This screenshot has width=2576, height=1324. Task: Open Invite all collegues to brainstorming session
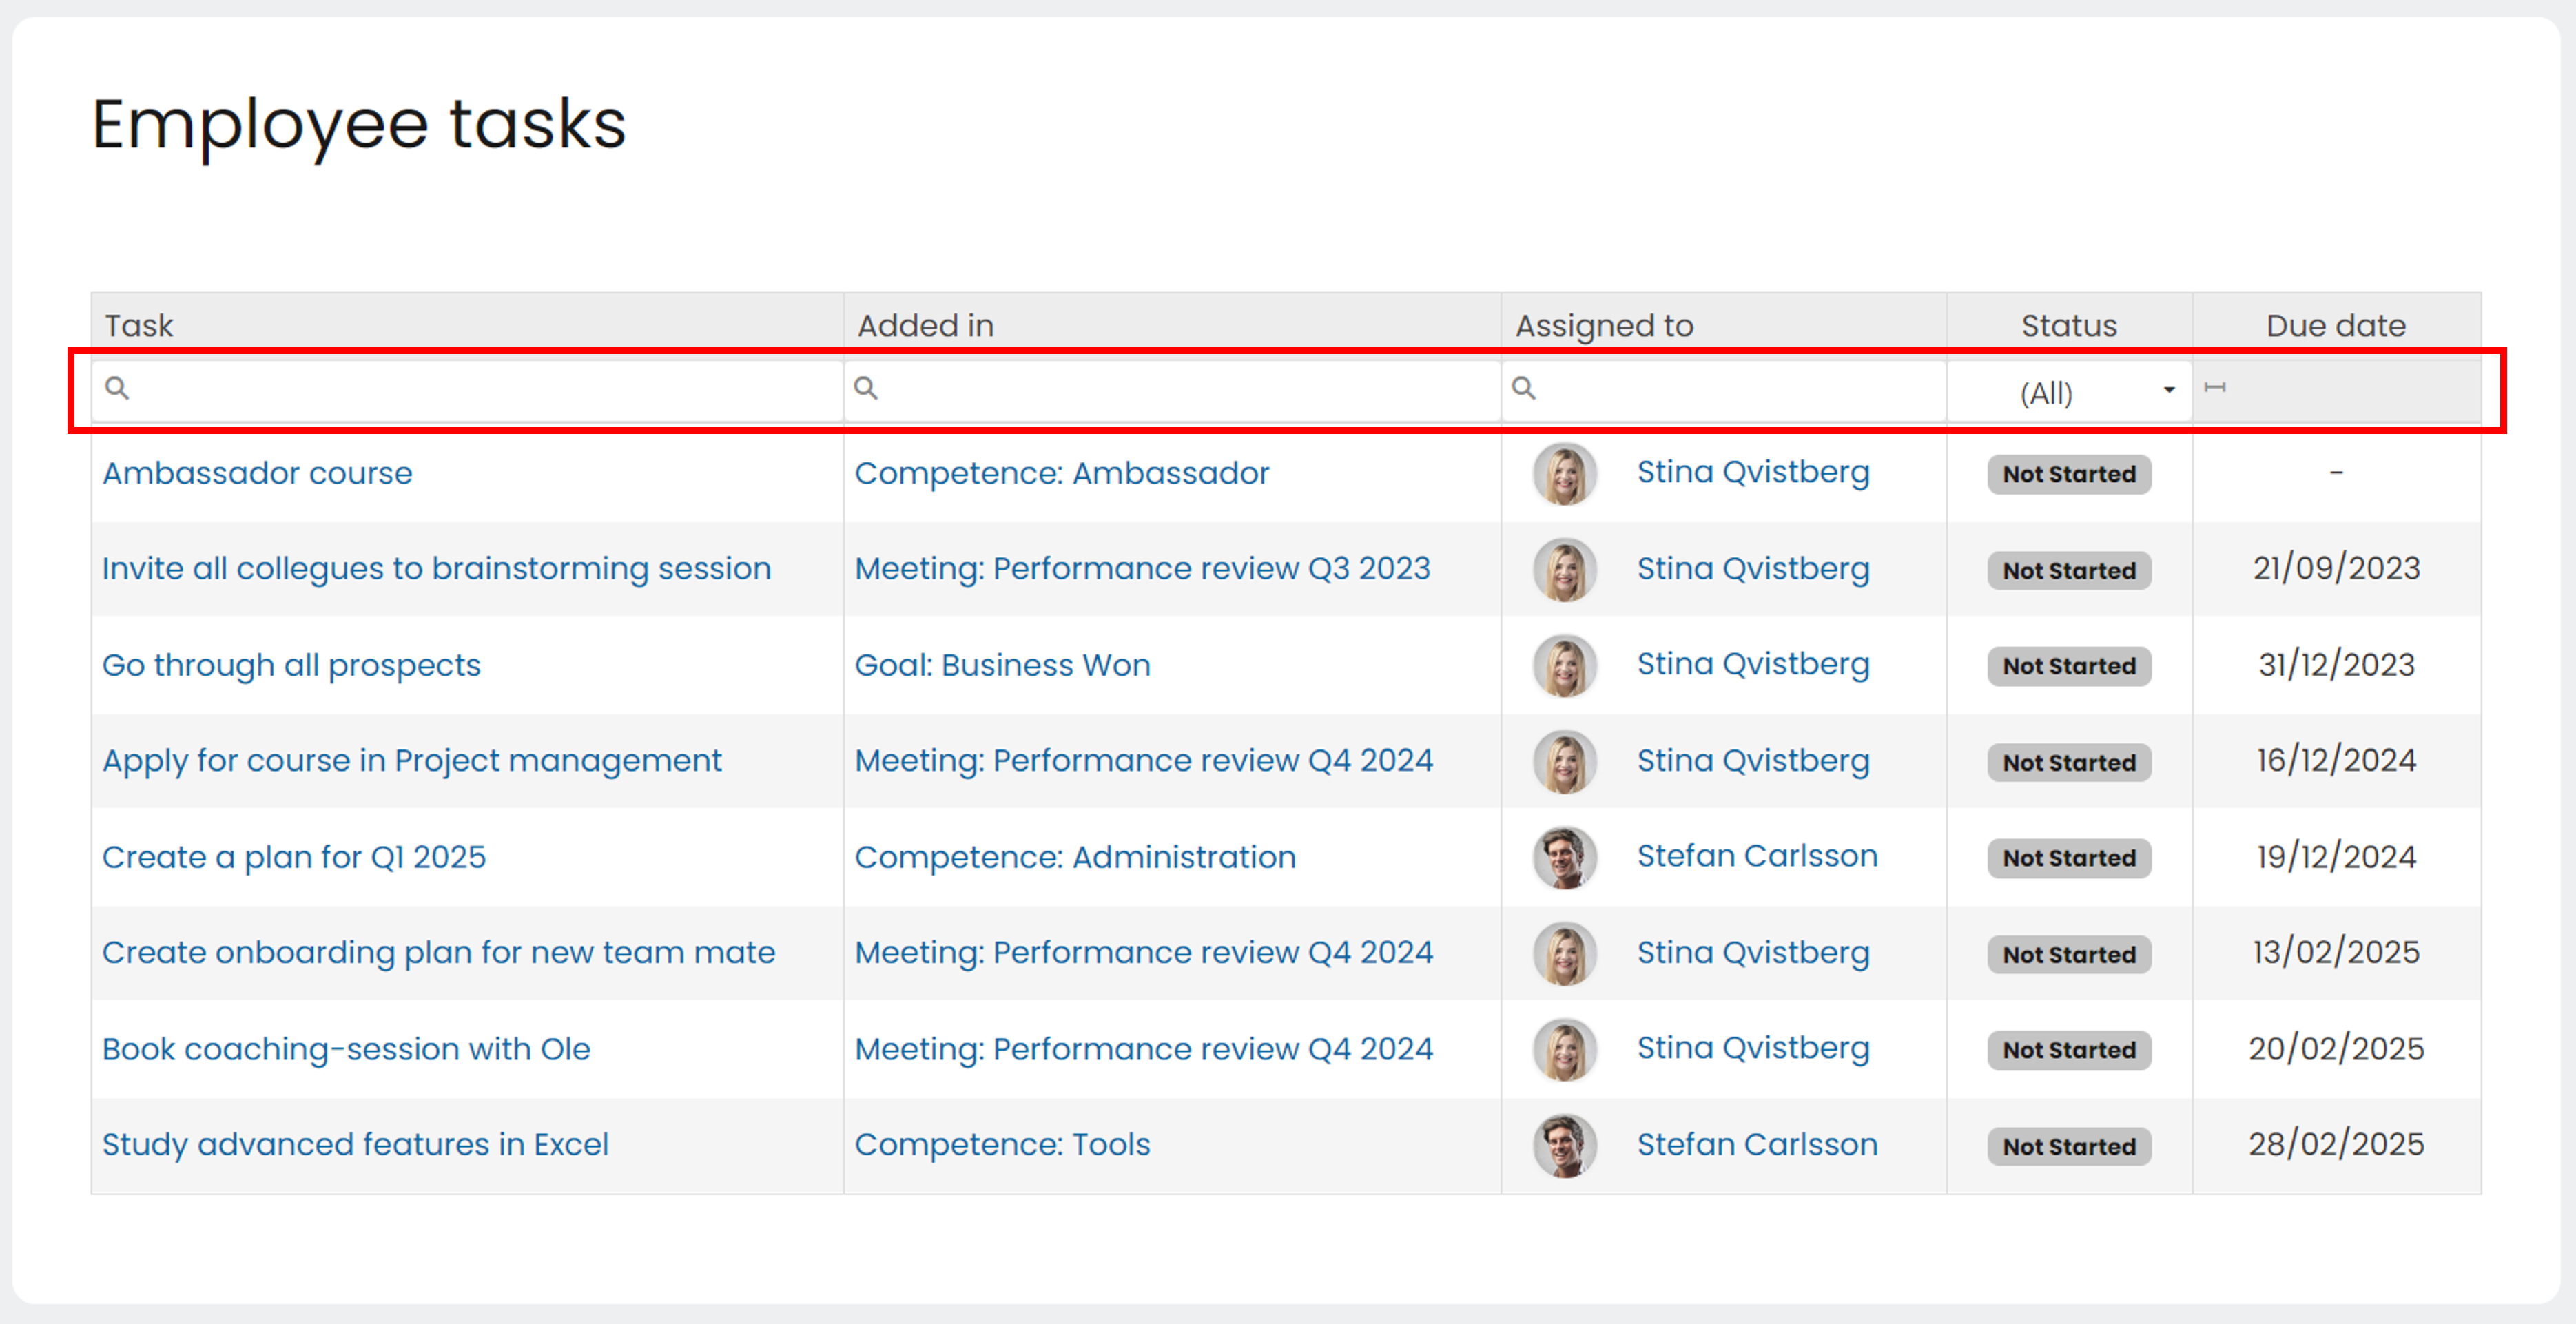click(x=437, y=568)
